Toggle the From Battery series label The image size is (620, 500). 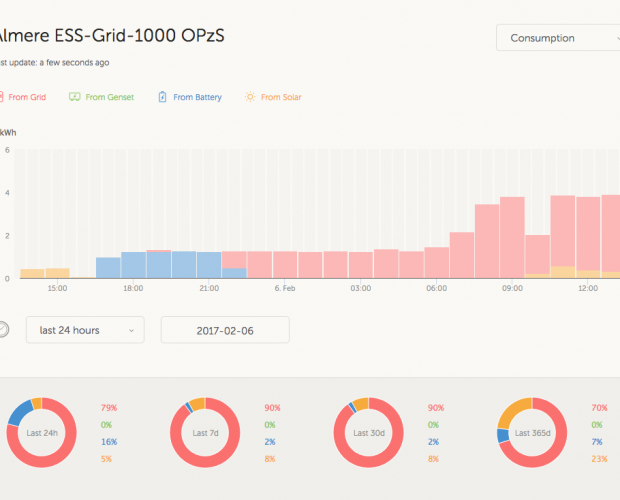click(197, 97)
